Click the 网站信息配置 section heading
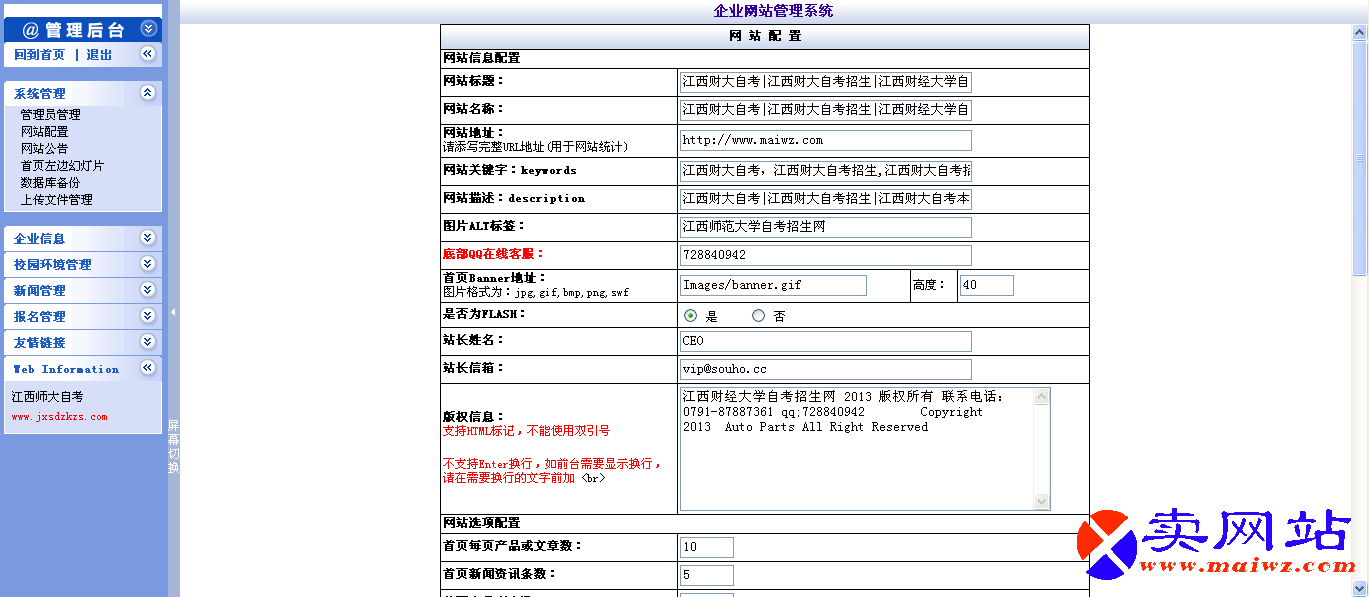 [x=481, y=58]
